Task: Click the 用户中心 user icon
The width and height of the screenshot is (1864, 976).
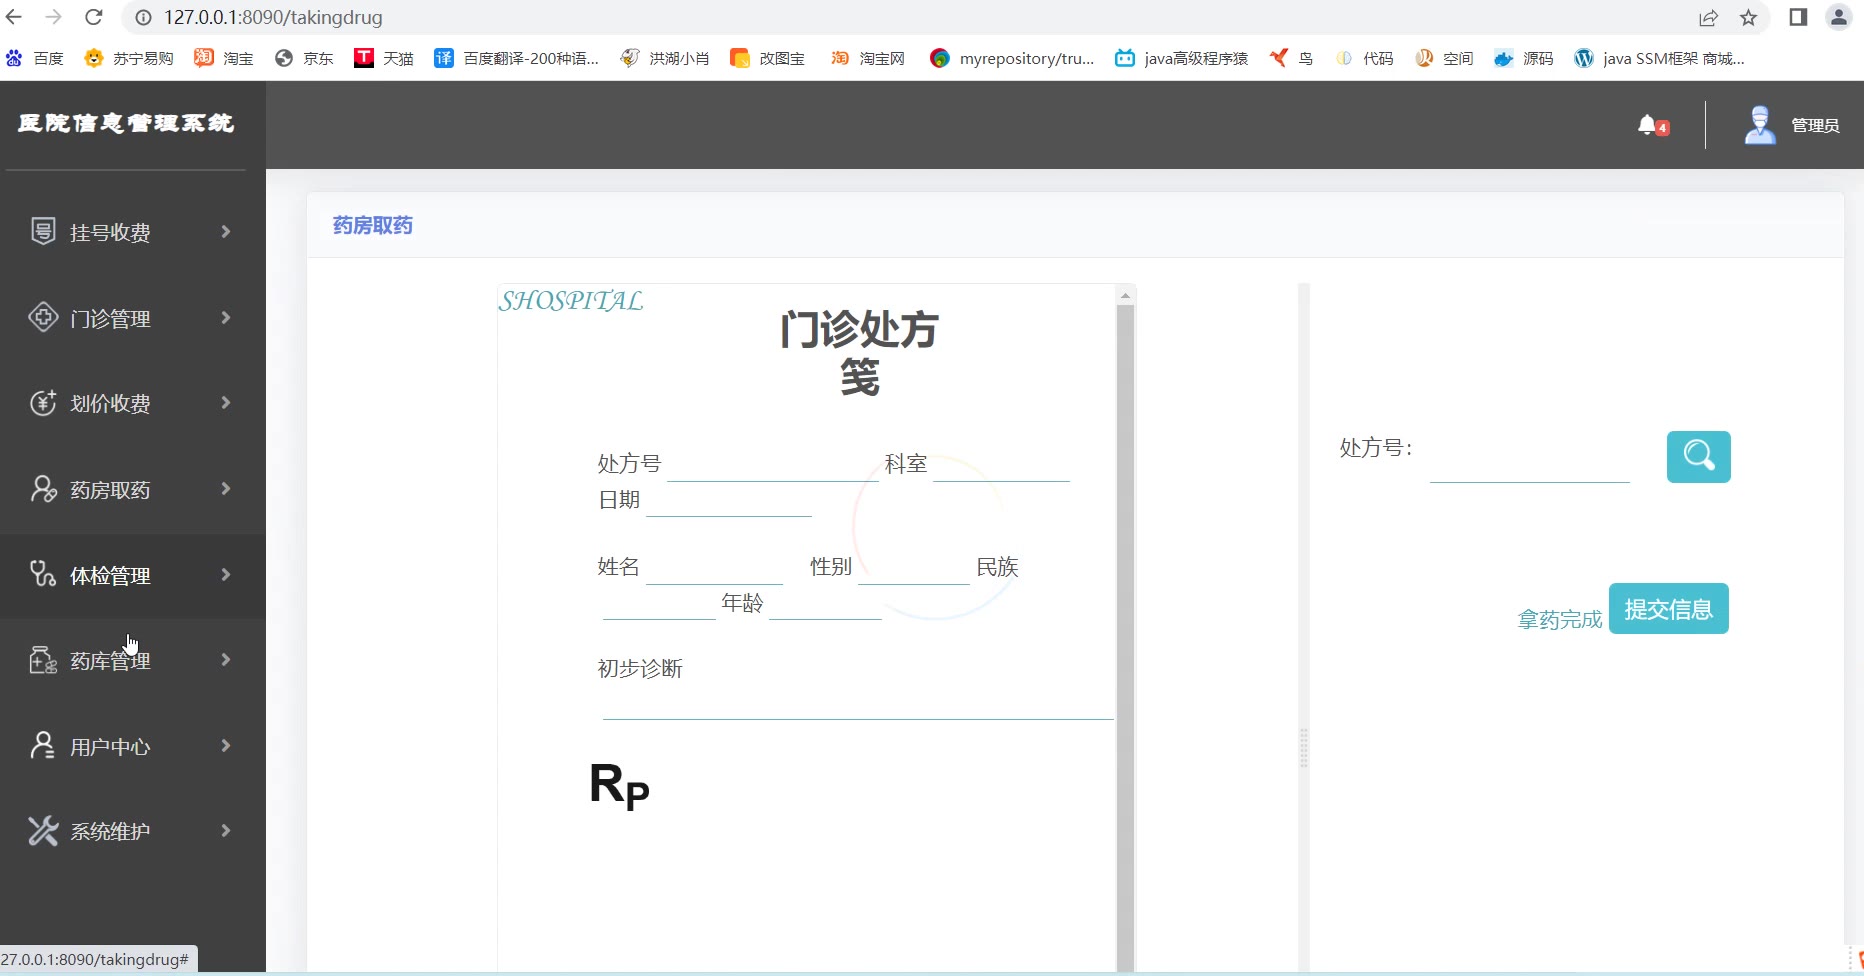Action: pyautogui.click(x=43, y=745)
